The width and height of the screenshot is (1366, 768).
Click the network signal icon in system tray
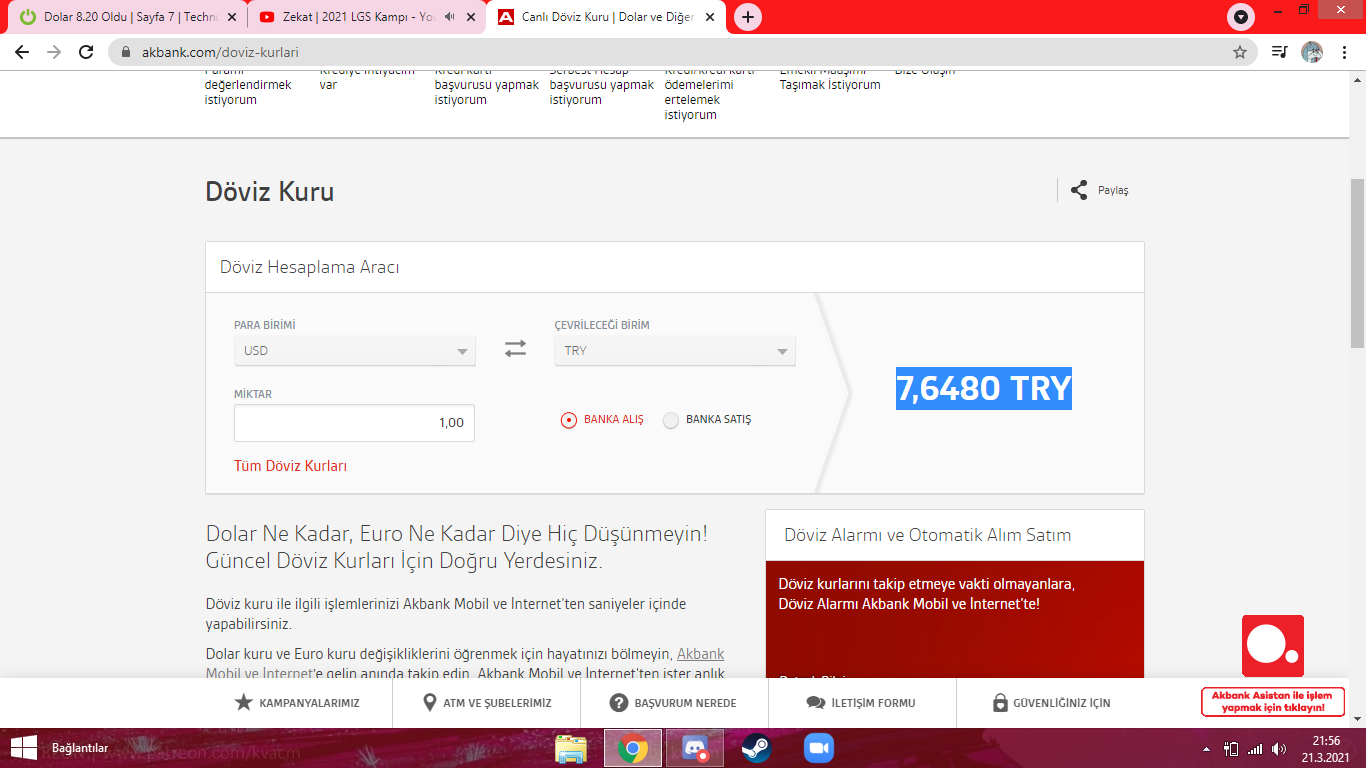coord(1255,749)
